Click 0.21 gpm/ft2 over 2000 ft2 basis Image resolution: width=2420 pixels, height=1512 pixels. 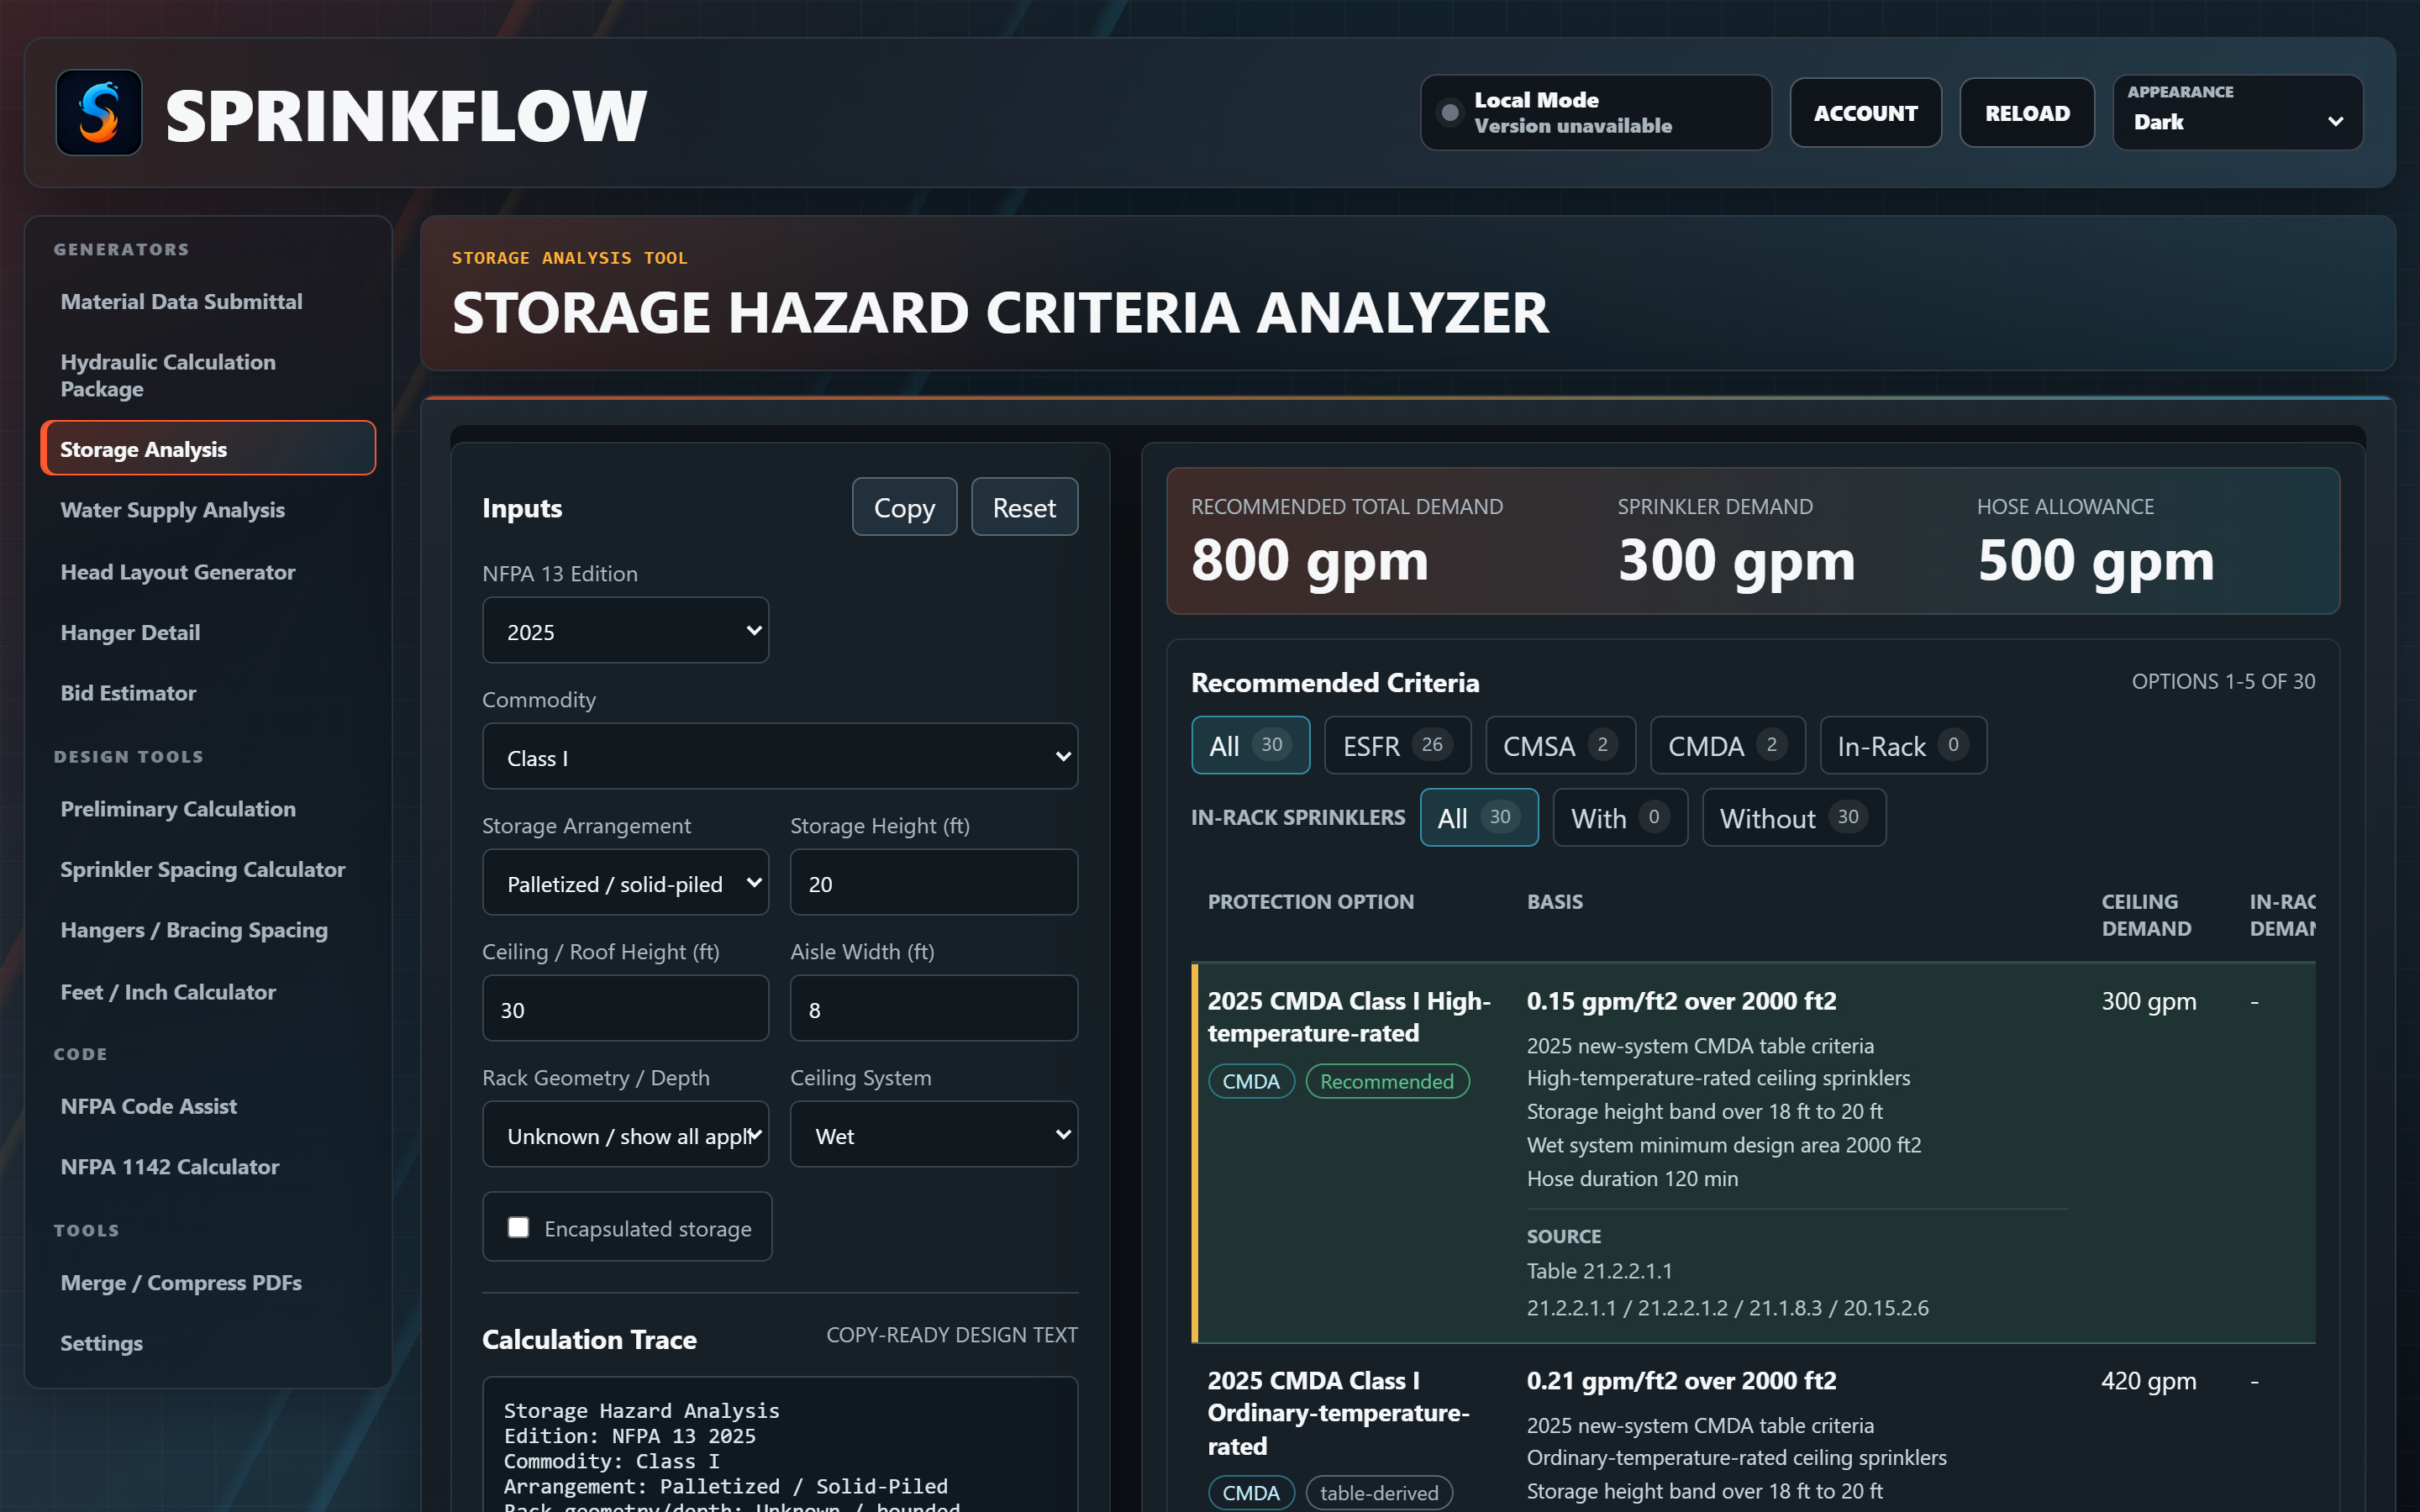tap(1681, 1380)
